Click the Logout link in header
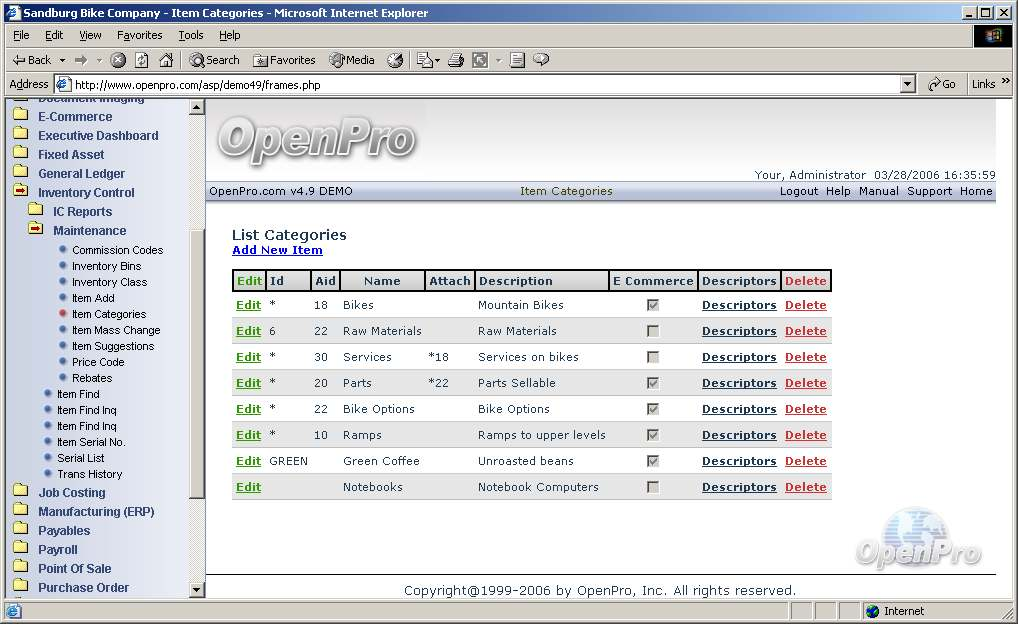 click(799, 191)
